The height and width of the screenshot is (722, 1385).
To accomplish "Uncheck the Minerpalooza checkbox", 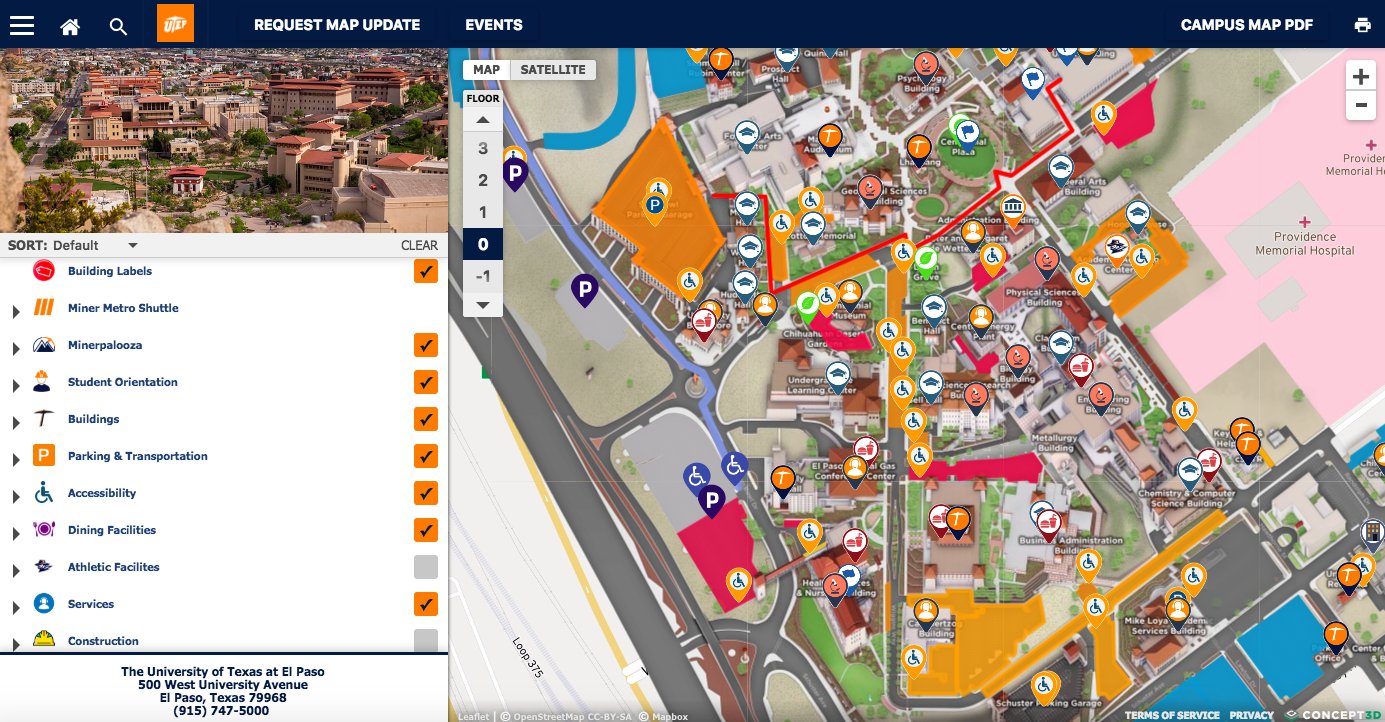I will point(426,345).
